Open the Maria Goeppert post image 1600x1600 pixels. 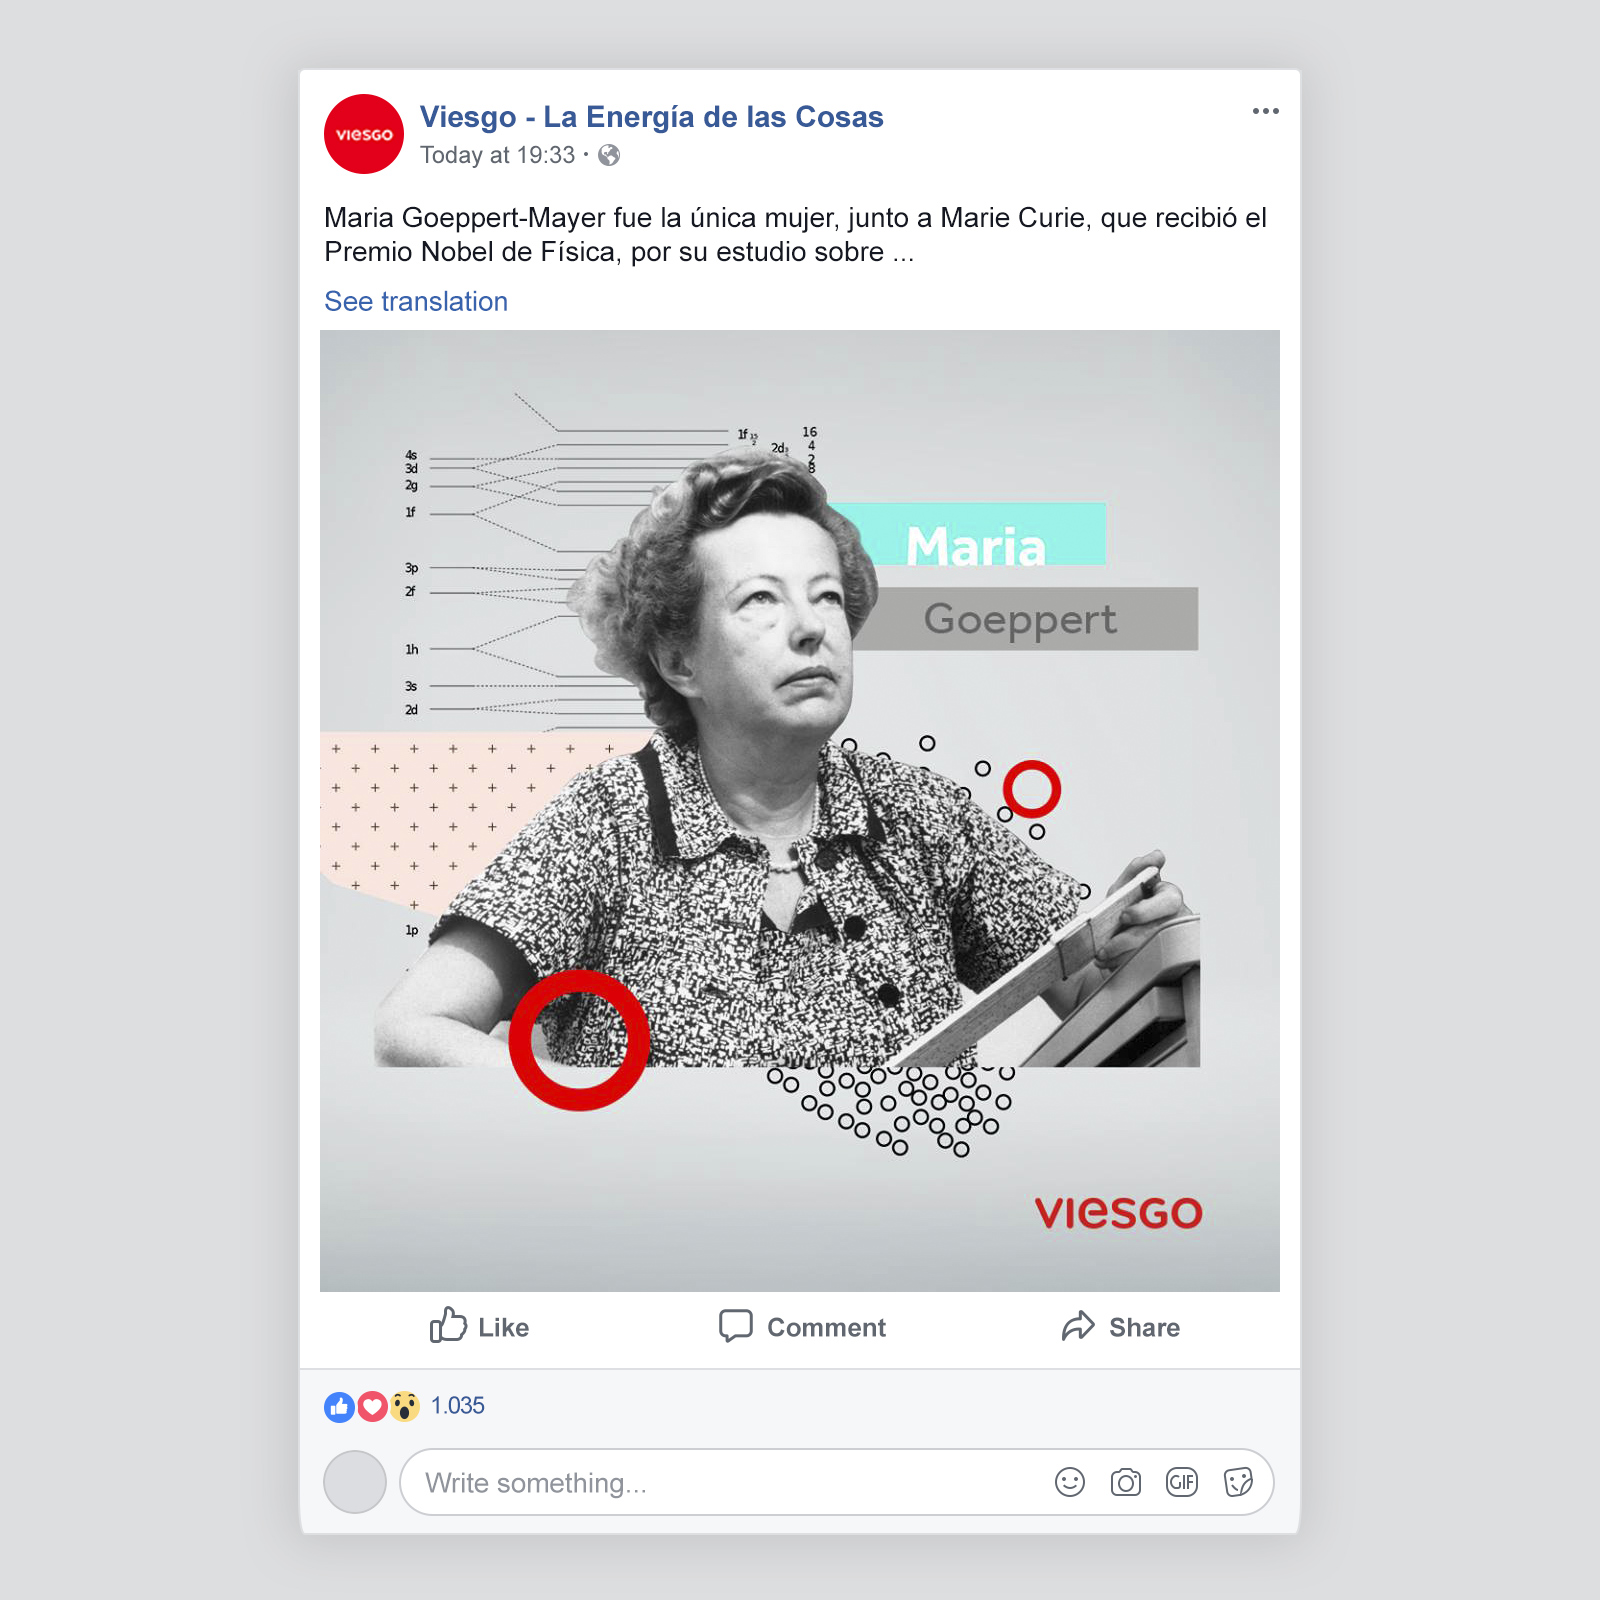pos(800,810)
